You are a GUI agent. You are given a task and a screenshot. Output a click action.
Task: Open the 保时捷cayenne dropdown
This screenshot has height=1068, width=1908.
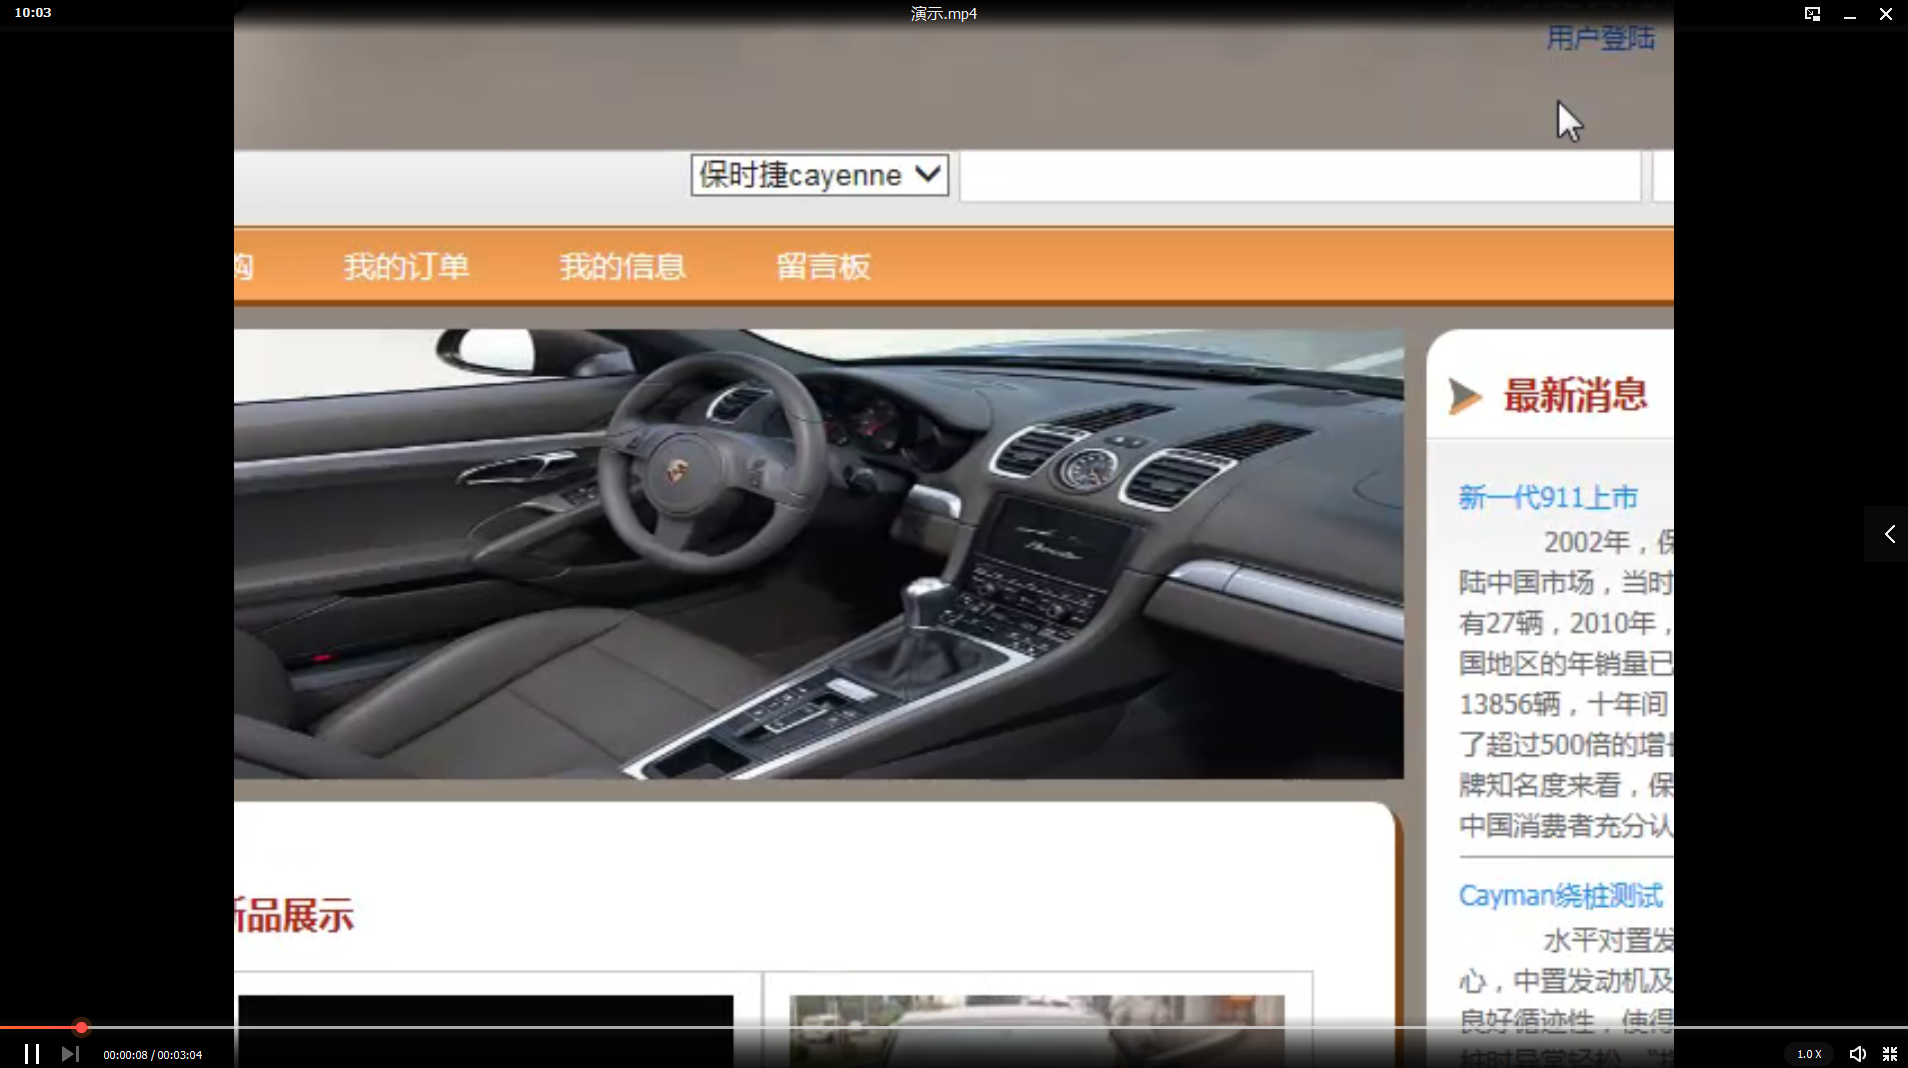pos(819,175)
